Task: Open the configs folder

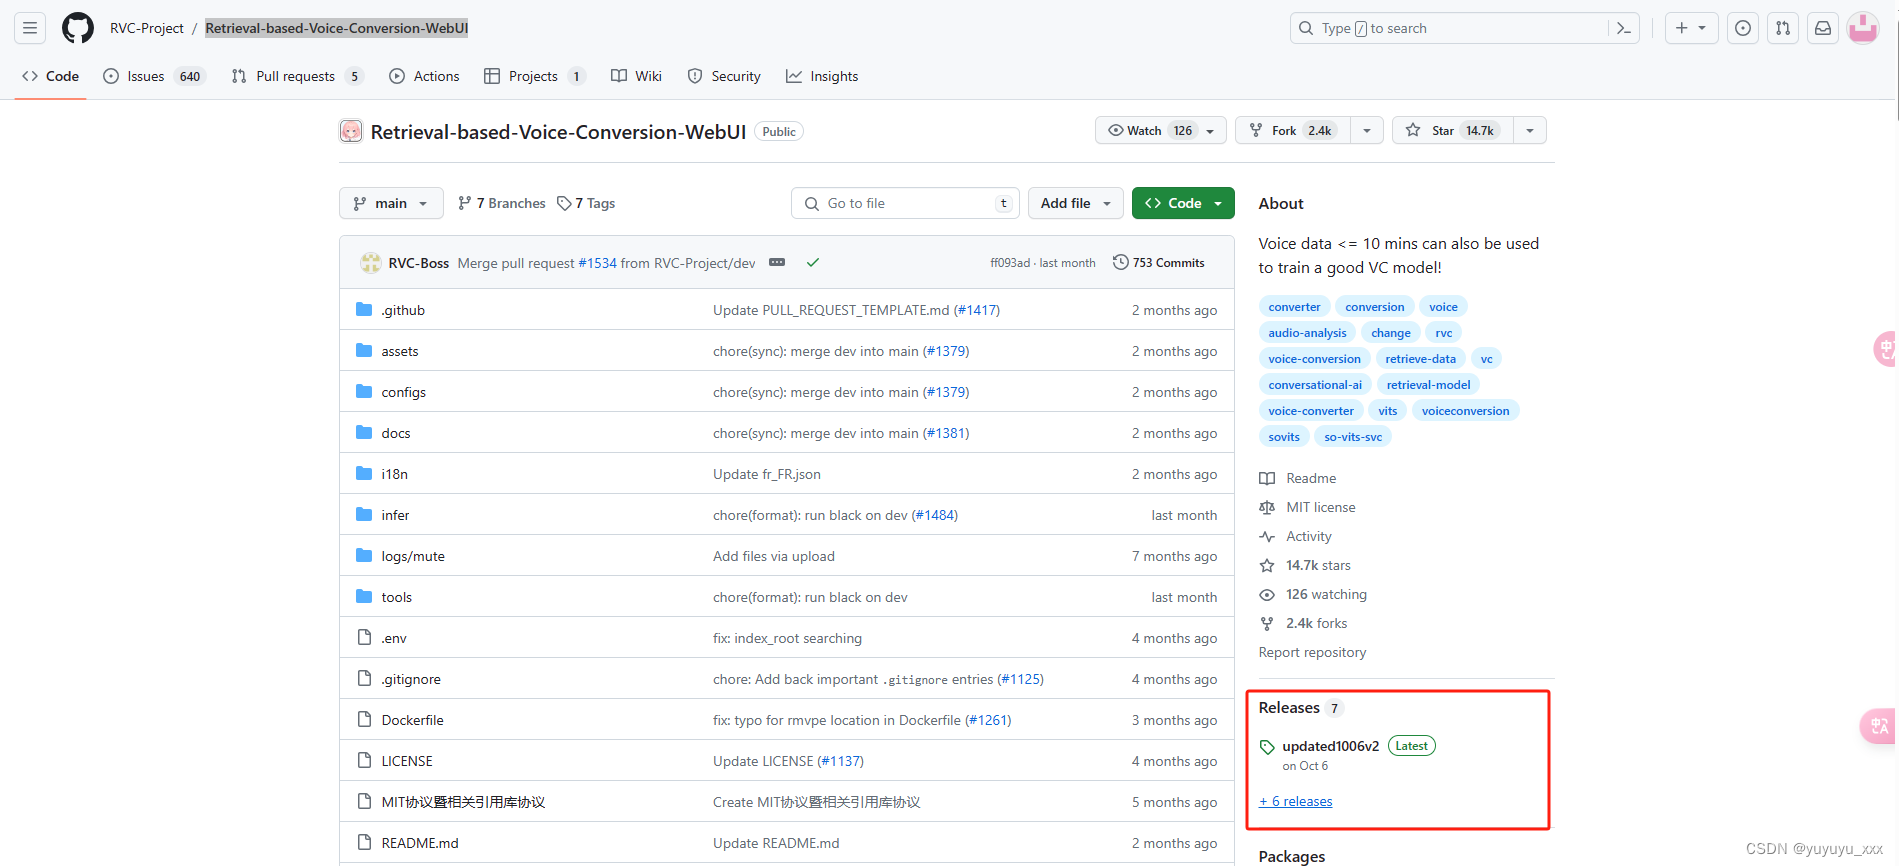Action: [x=404, y=392]
